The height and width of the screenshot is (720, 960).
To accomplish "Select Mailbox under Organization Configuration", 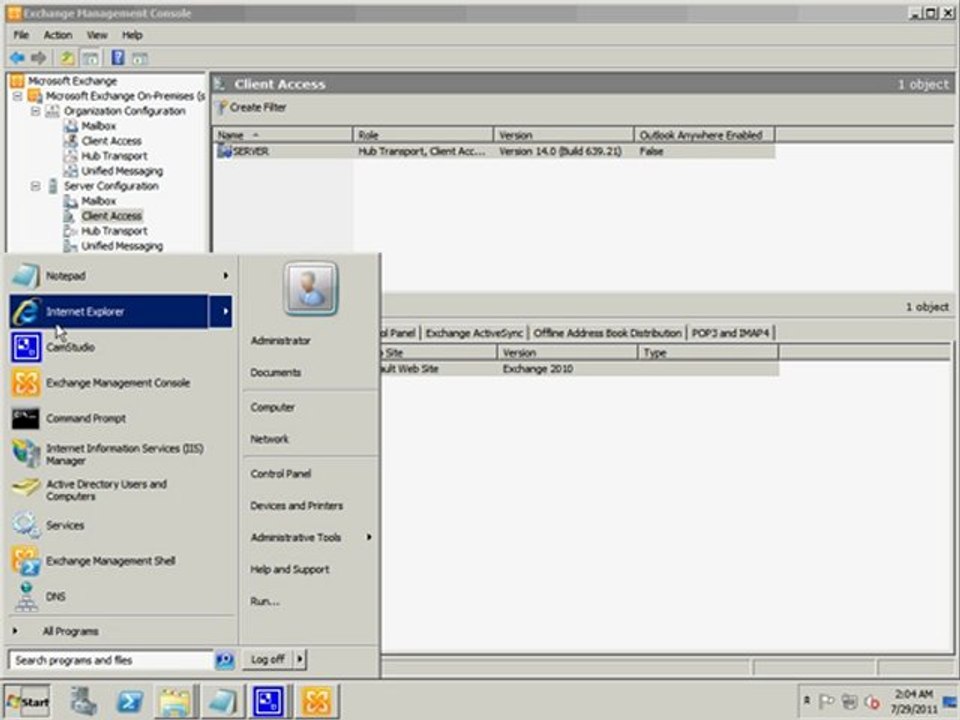I will (x=99, y=126).
